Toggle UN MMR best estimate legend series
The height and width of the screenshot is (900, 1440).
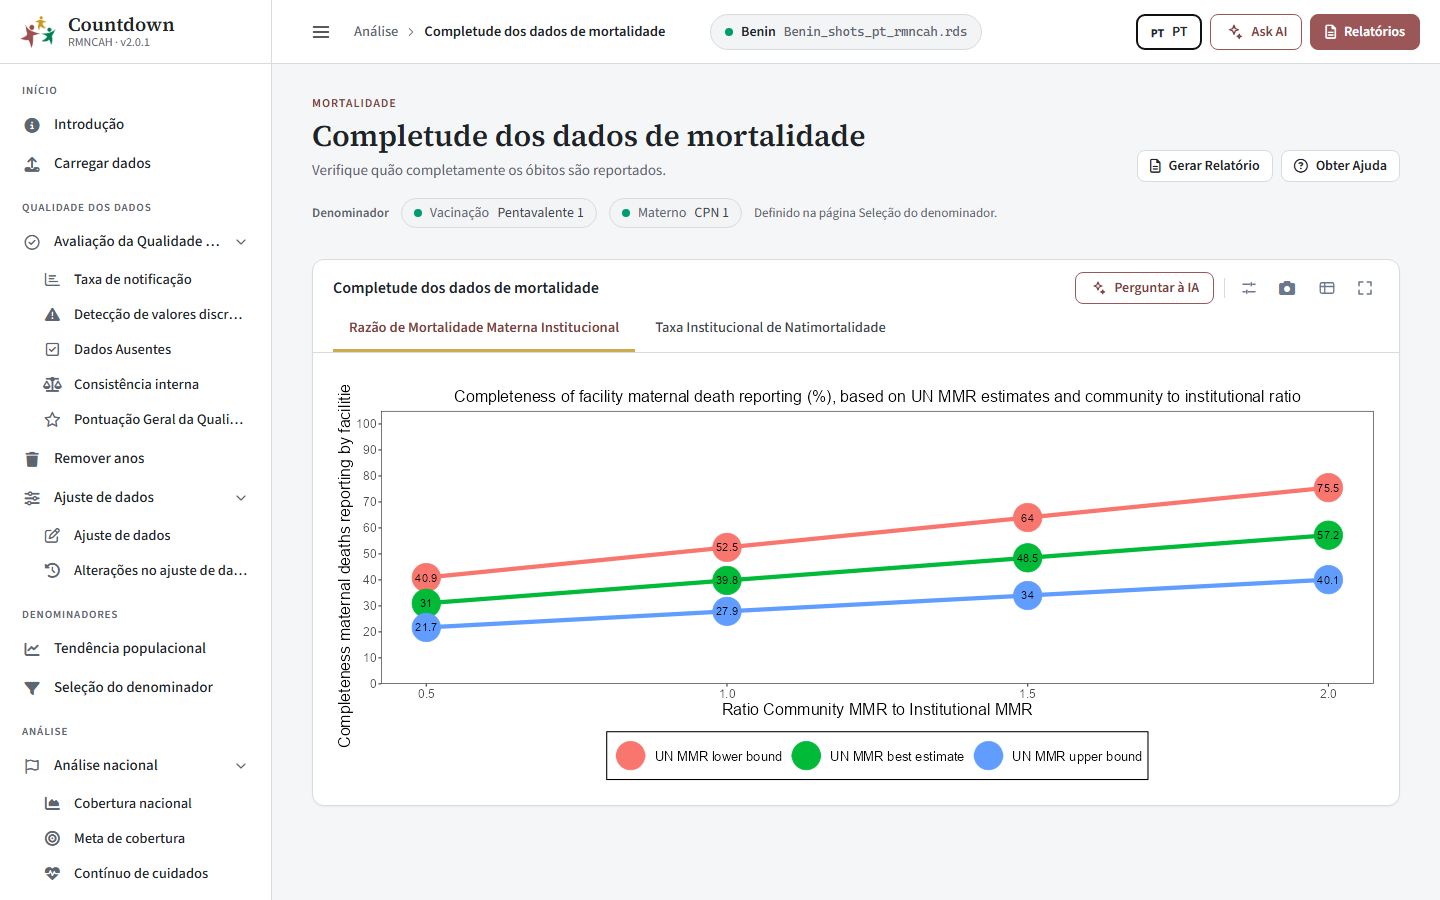tap(878, 756)
